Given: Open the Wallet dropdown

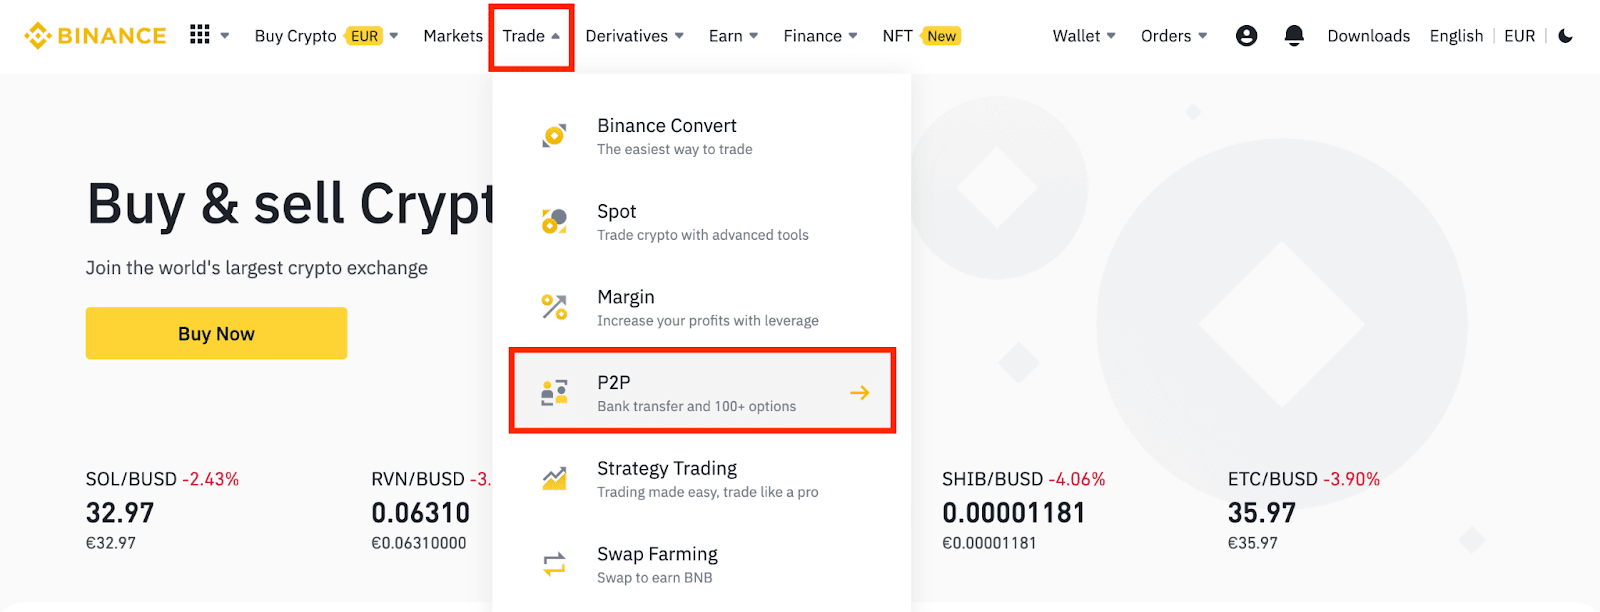Looking at the screenshot, I should 1082,34.
